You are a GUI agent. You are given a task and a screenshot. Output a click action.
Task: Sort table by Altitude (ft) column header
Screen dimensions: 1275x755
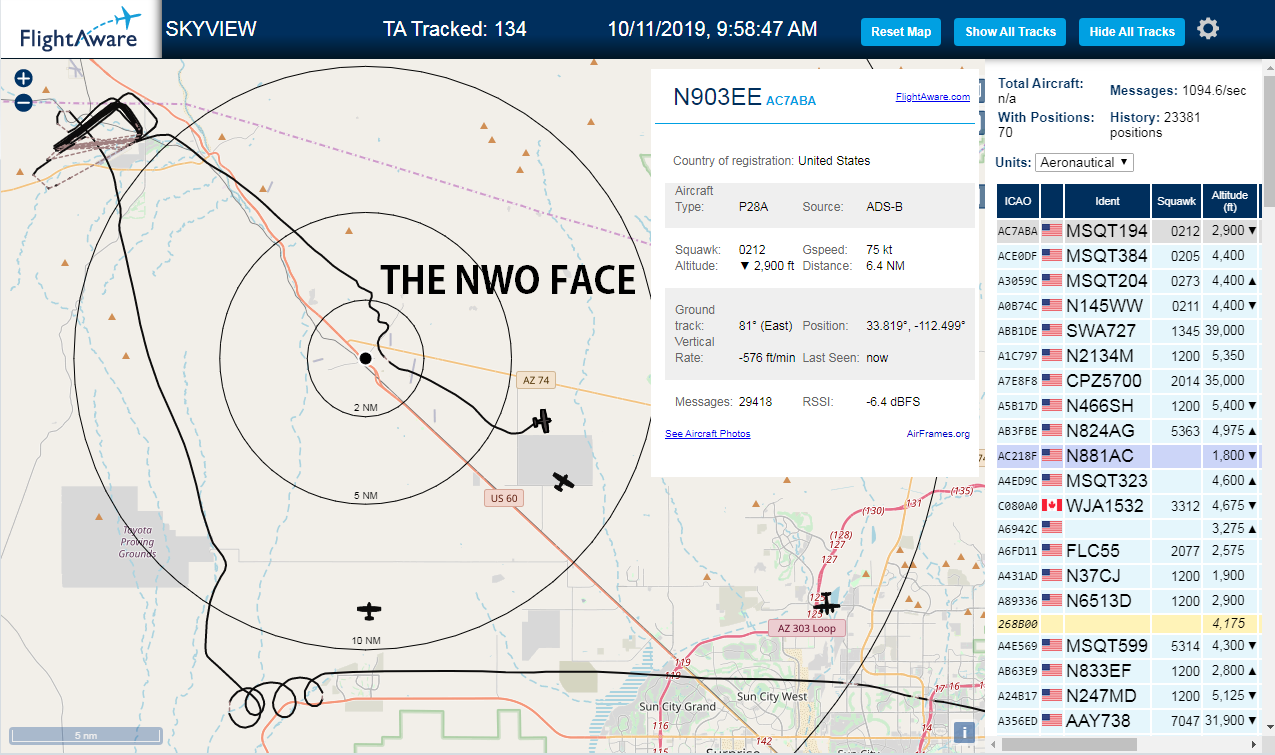[1230, 200]
